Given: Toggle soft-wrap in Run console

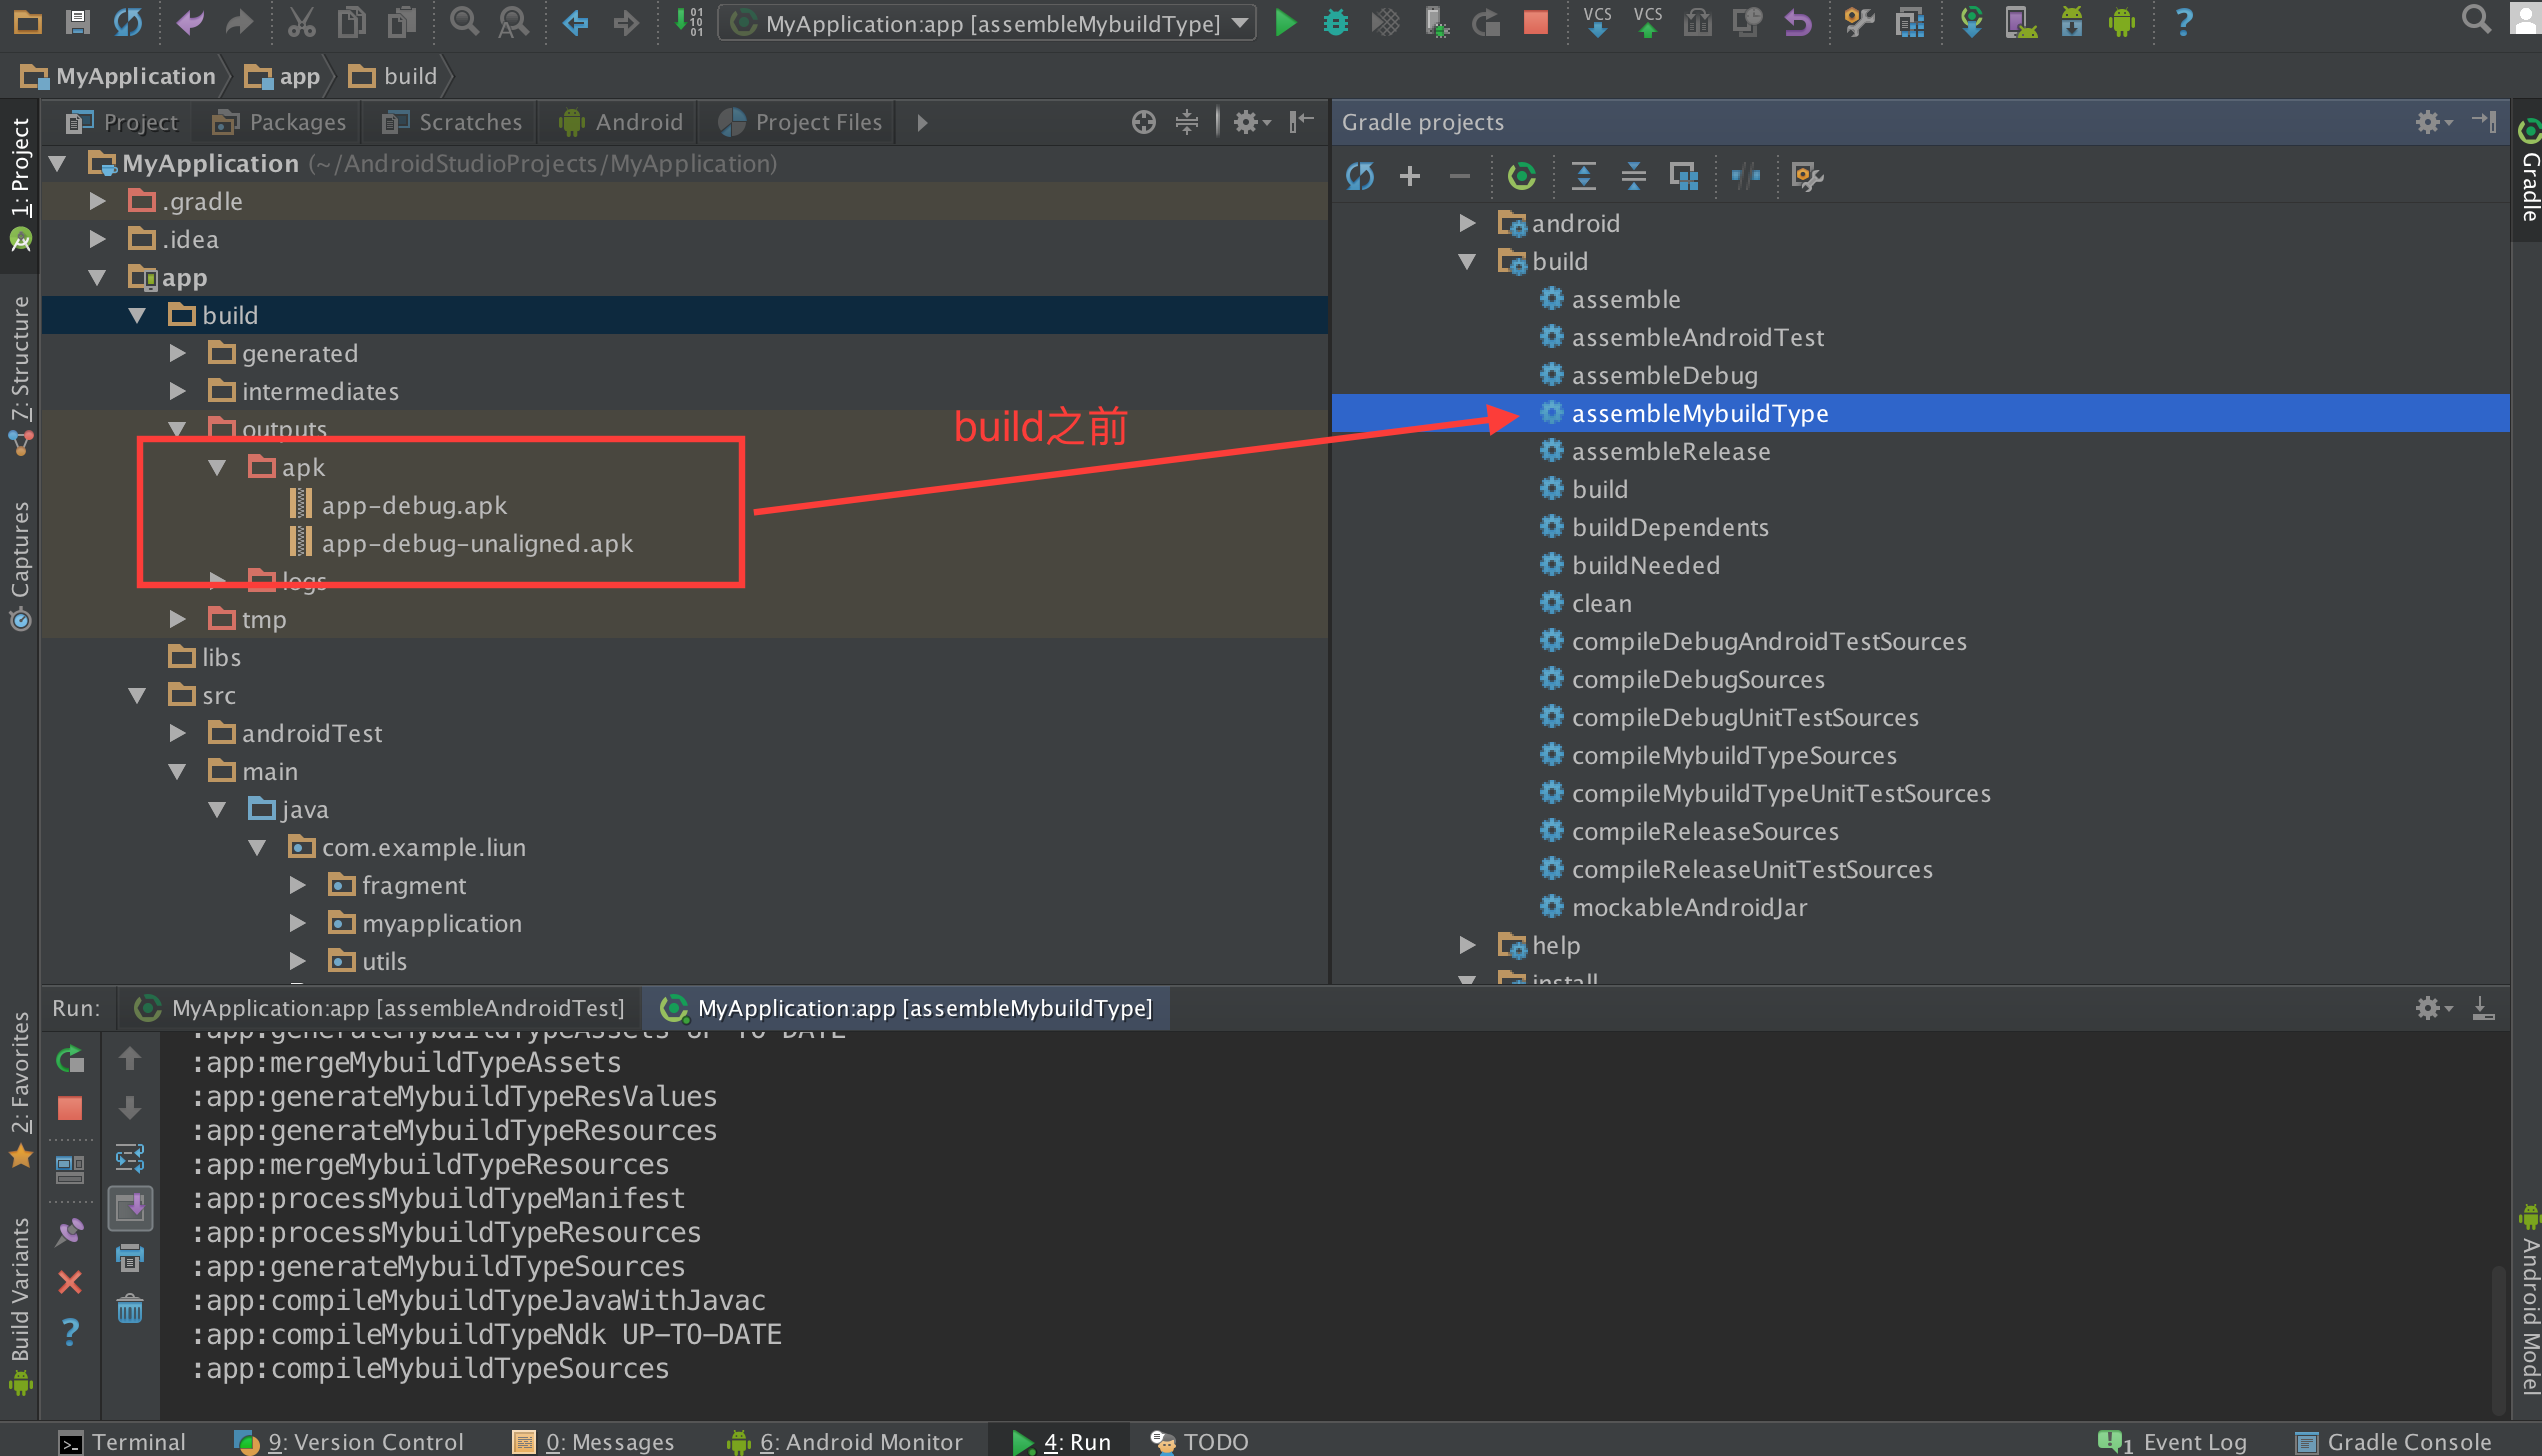Looking at the screenshot, I should tap(130, 1159).
